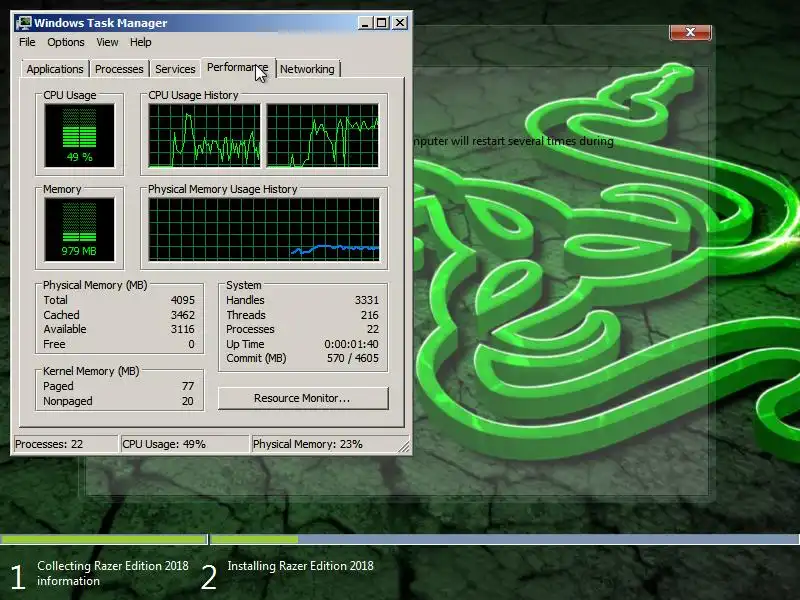
Task: Close the Task Manager window
Action: pos(400,23)
